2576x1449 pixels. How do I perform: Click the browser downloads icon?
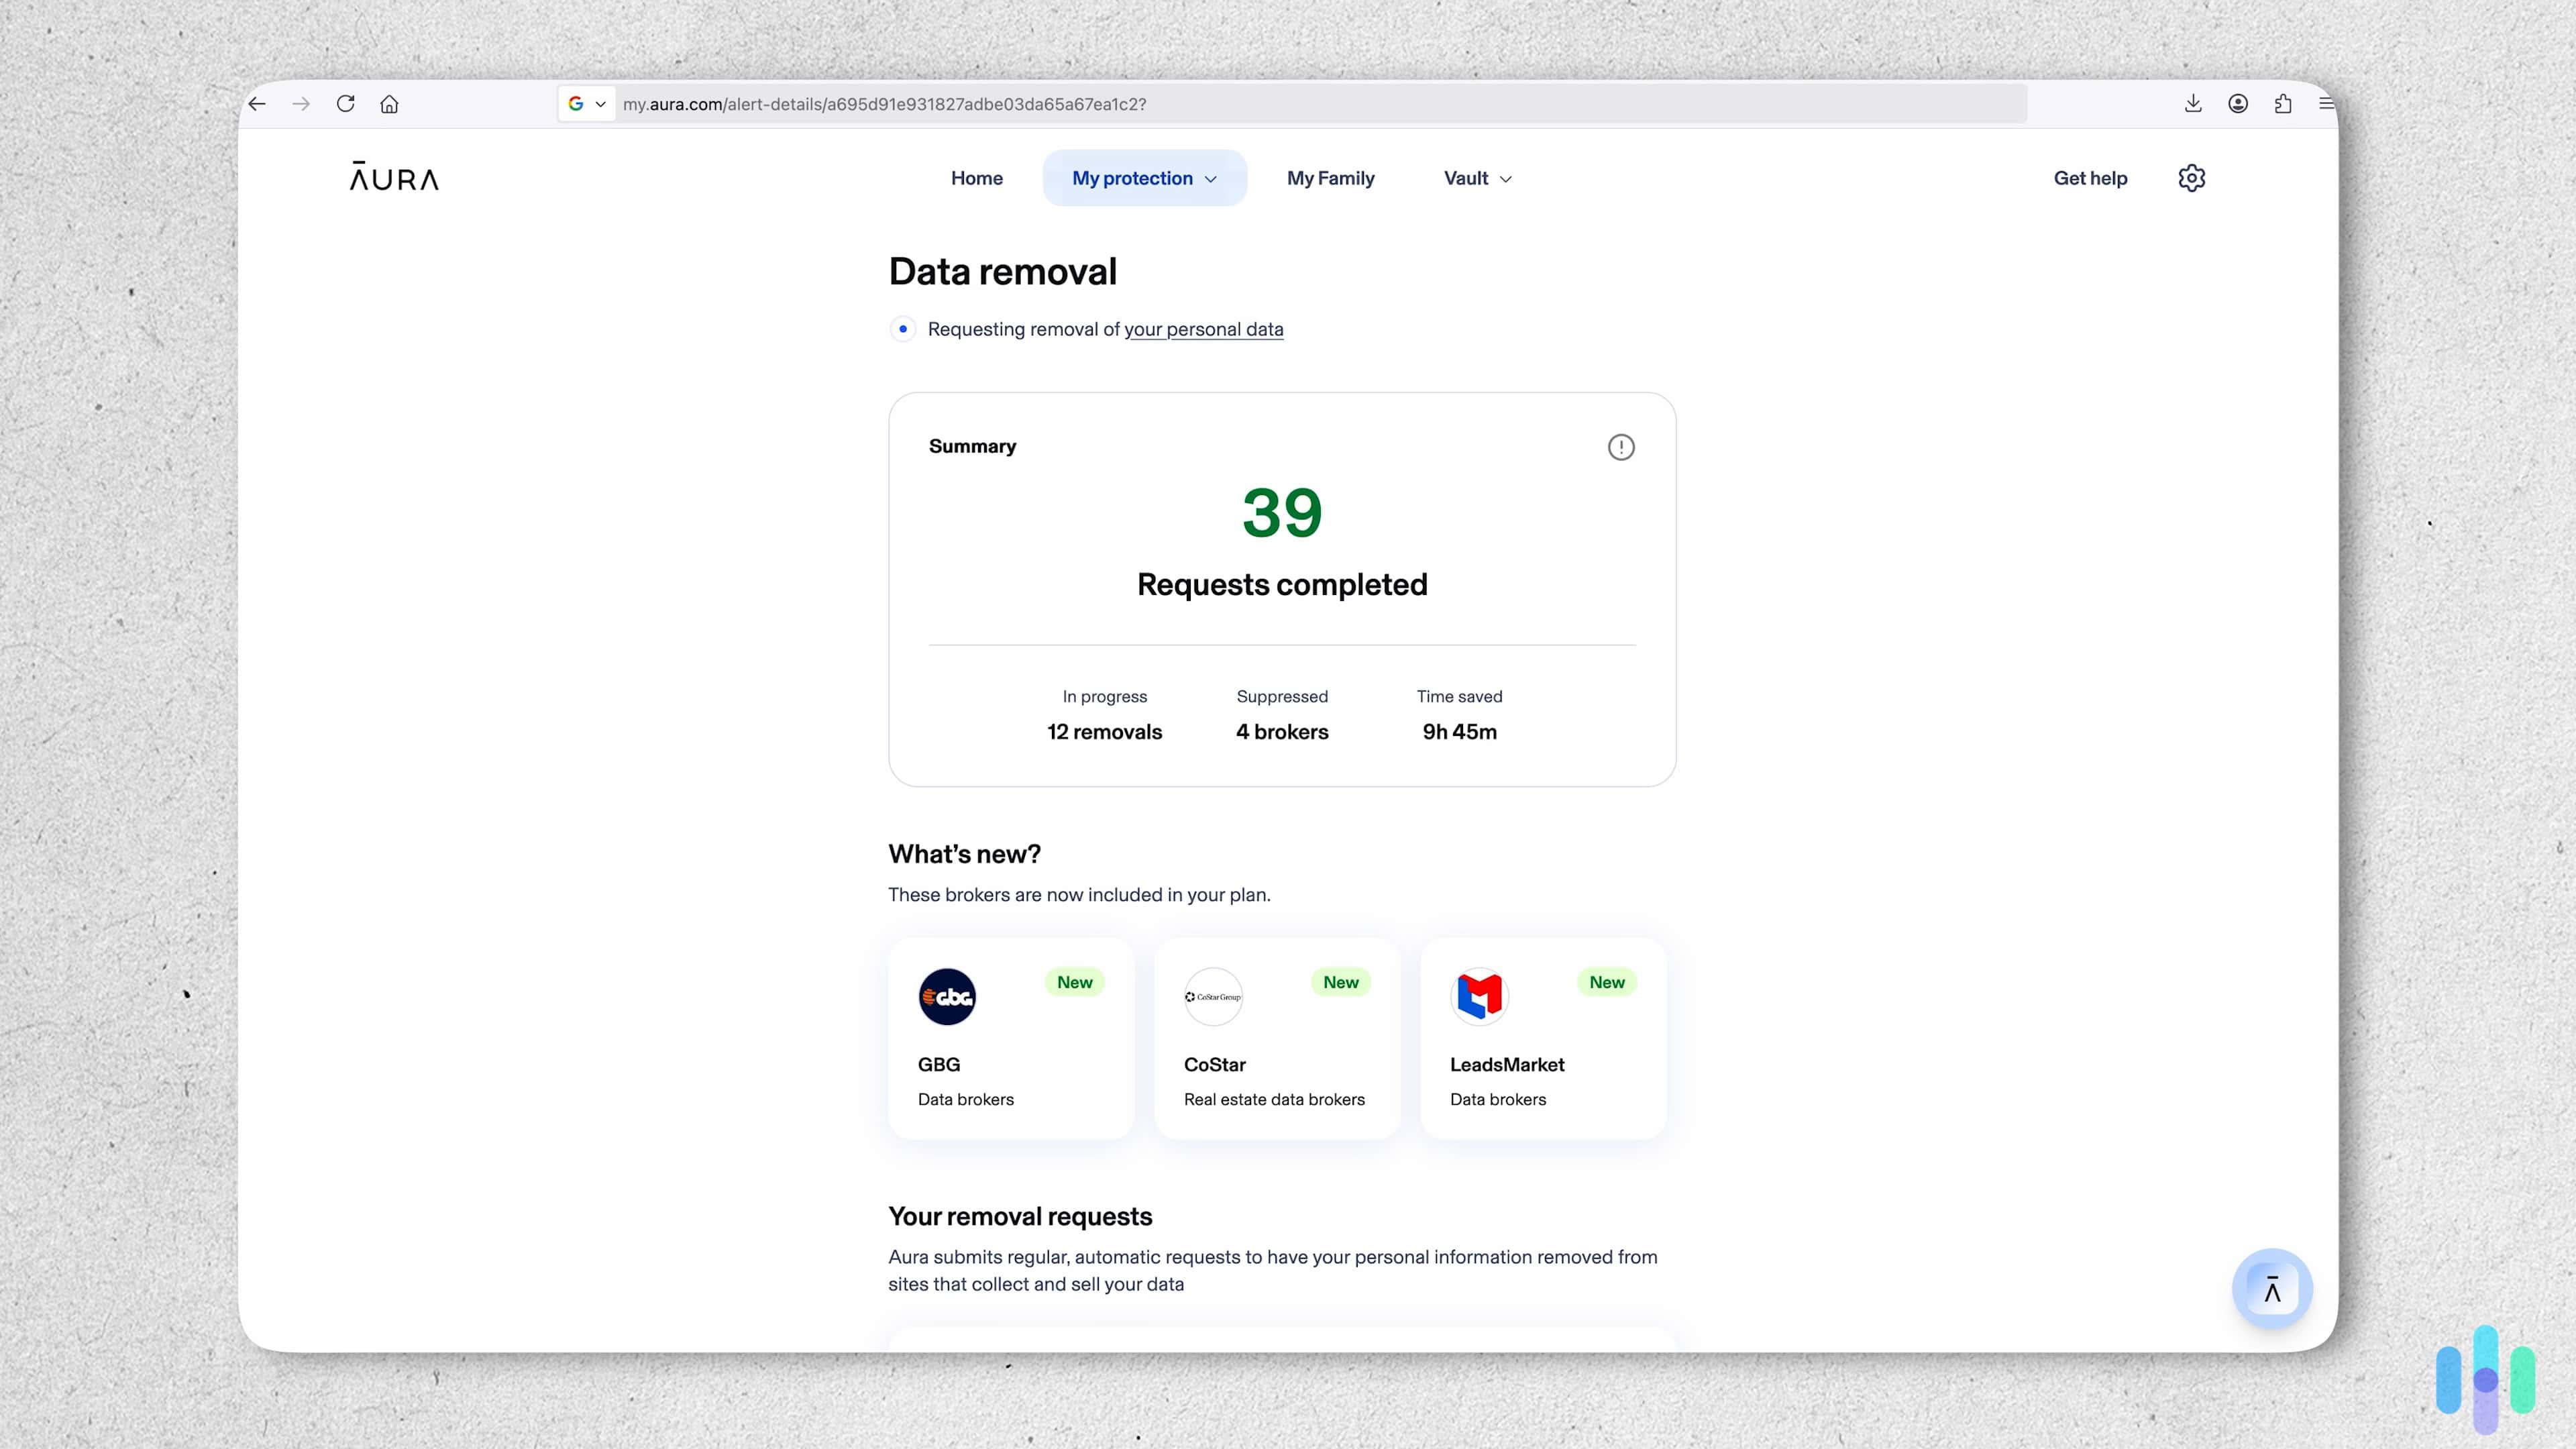pos(2193,103)
